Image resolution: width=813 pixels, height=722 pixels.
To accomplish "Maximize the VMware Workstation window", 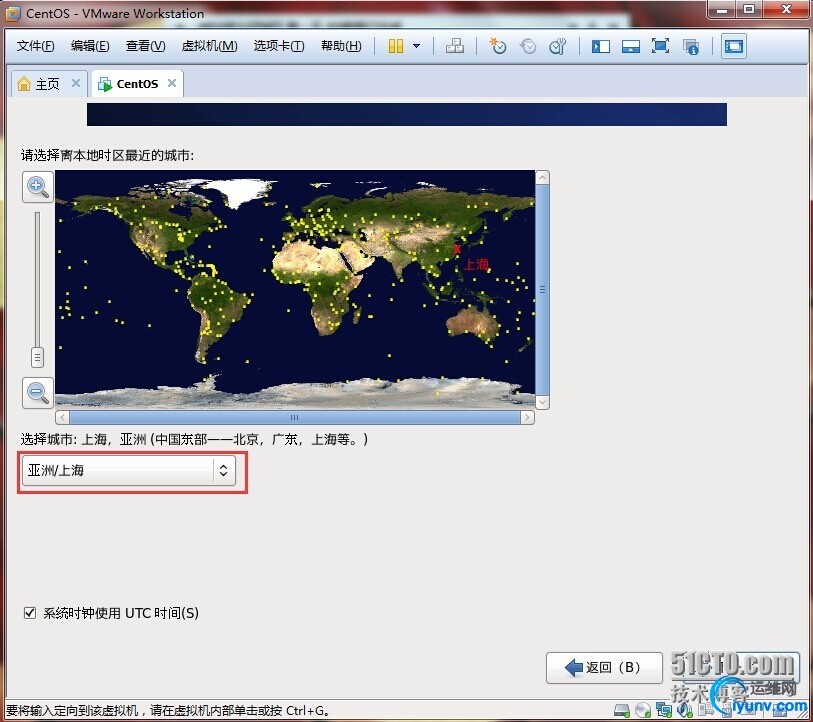I will coord(750,8).
